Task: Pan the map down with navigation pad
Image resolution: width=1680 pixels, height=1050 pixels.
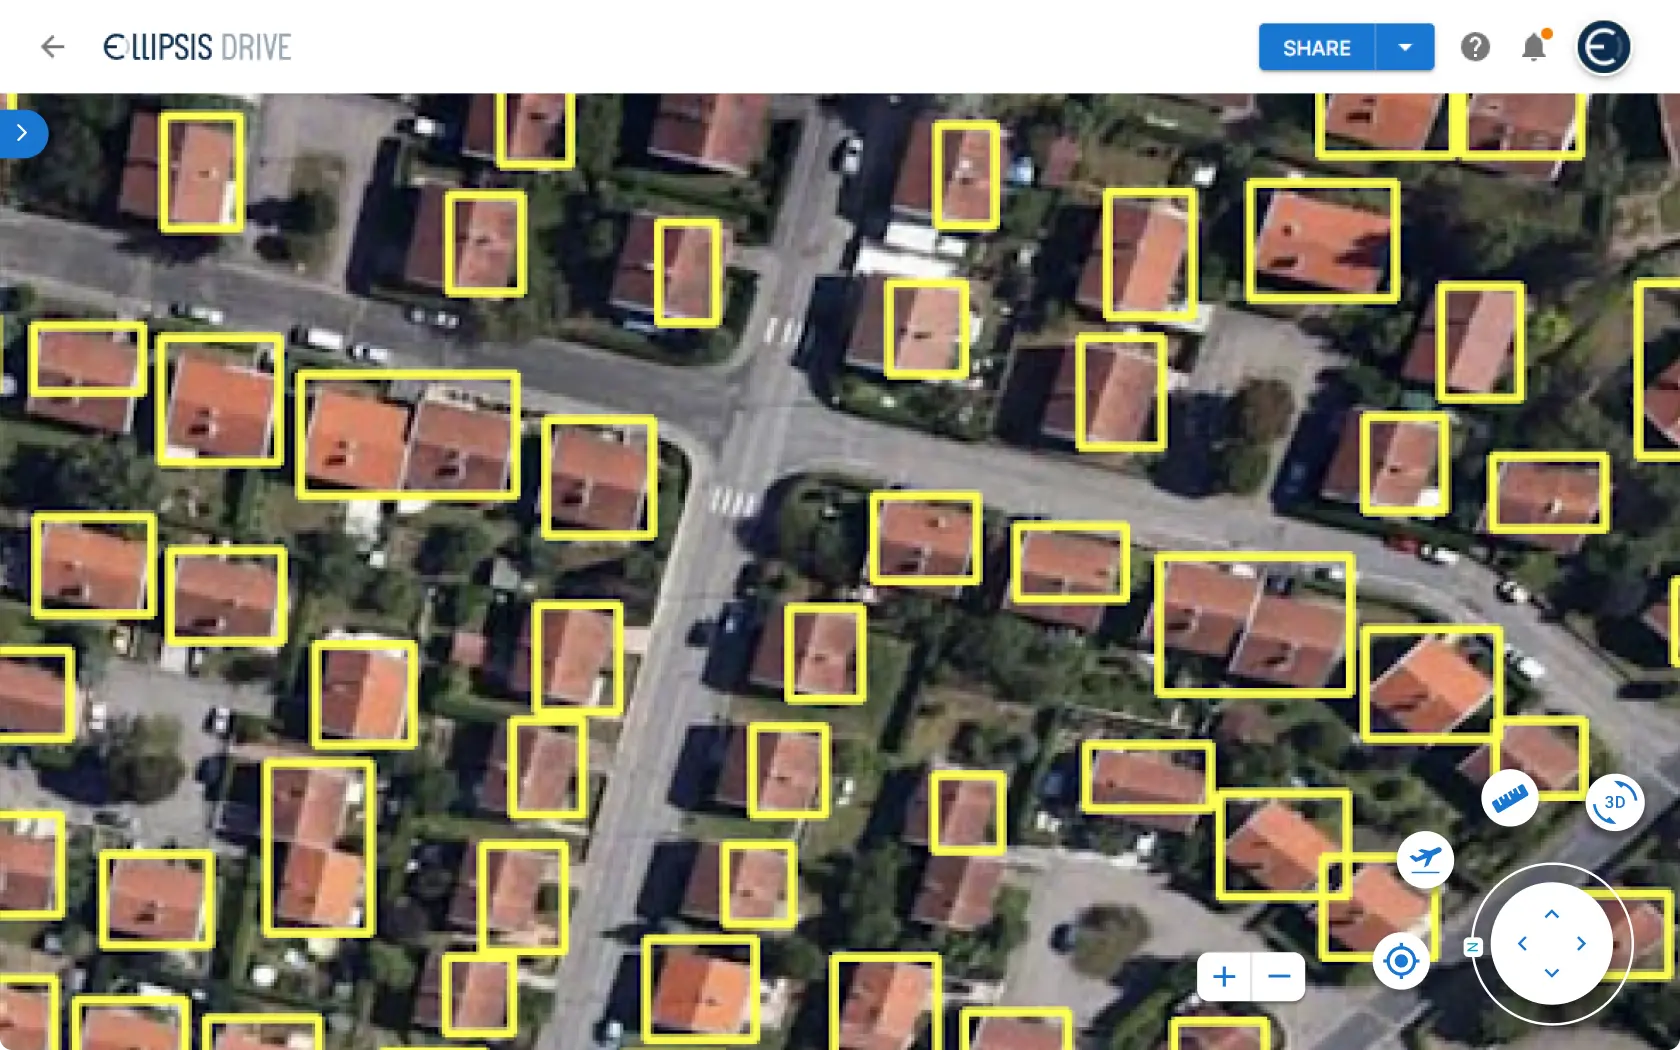Action: pyautogui.click(x=1552, y=973)
